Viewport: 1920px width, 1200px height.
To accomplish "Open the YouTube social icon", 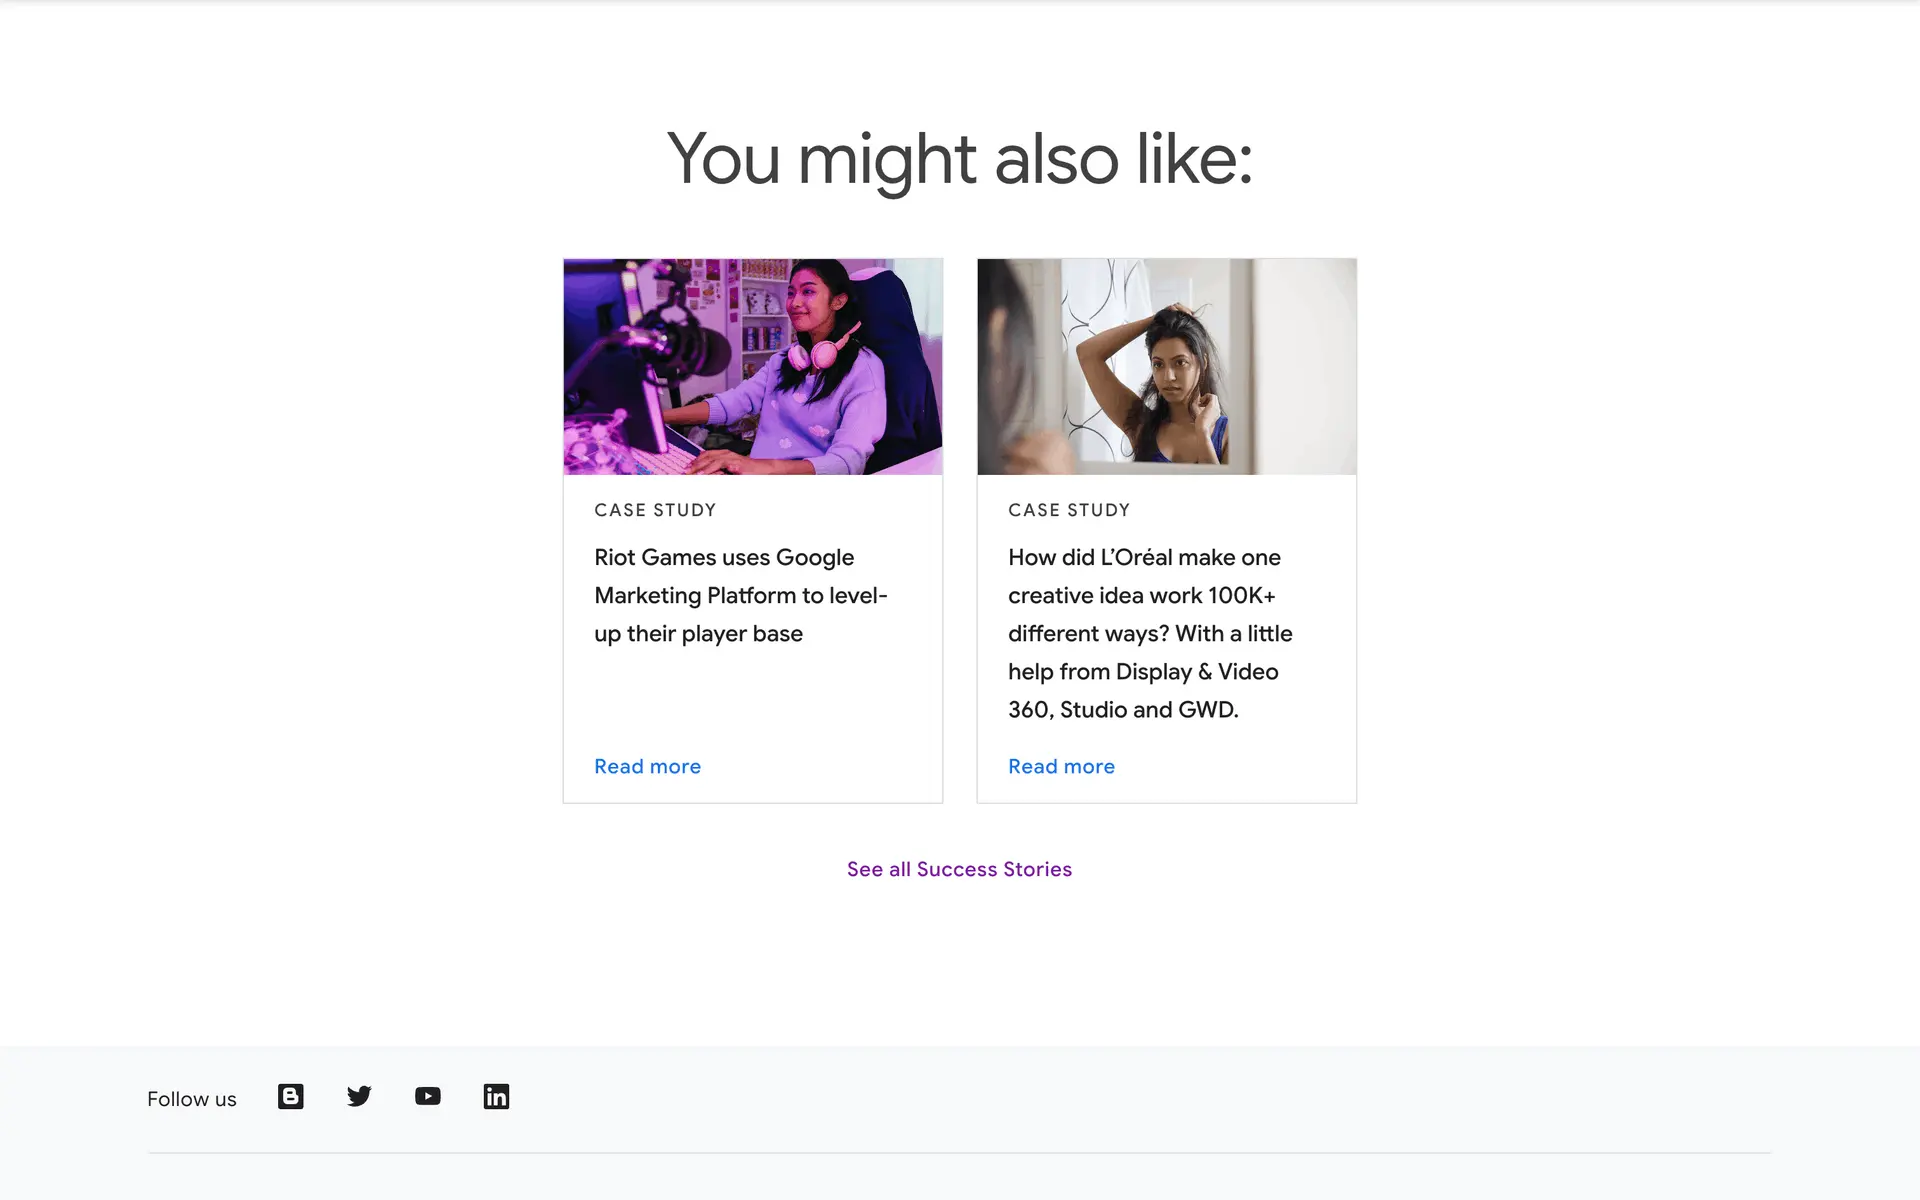I will tap(428, 1097).
